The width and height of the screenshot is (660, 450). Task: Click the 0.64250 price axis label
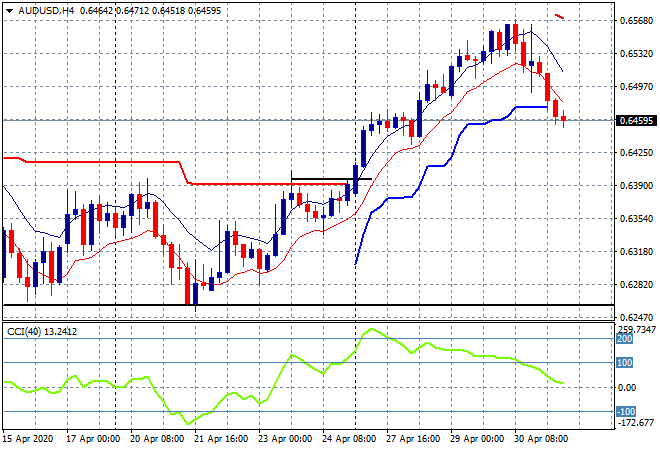pyautogui.click(x=636, y=153)
